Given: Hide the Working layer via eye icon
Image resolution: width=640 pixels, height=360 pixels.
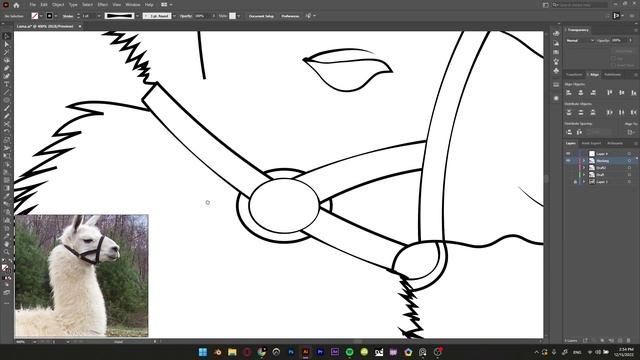Looking at the screenshot, I should (x=568, y=161).
